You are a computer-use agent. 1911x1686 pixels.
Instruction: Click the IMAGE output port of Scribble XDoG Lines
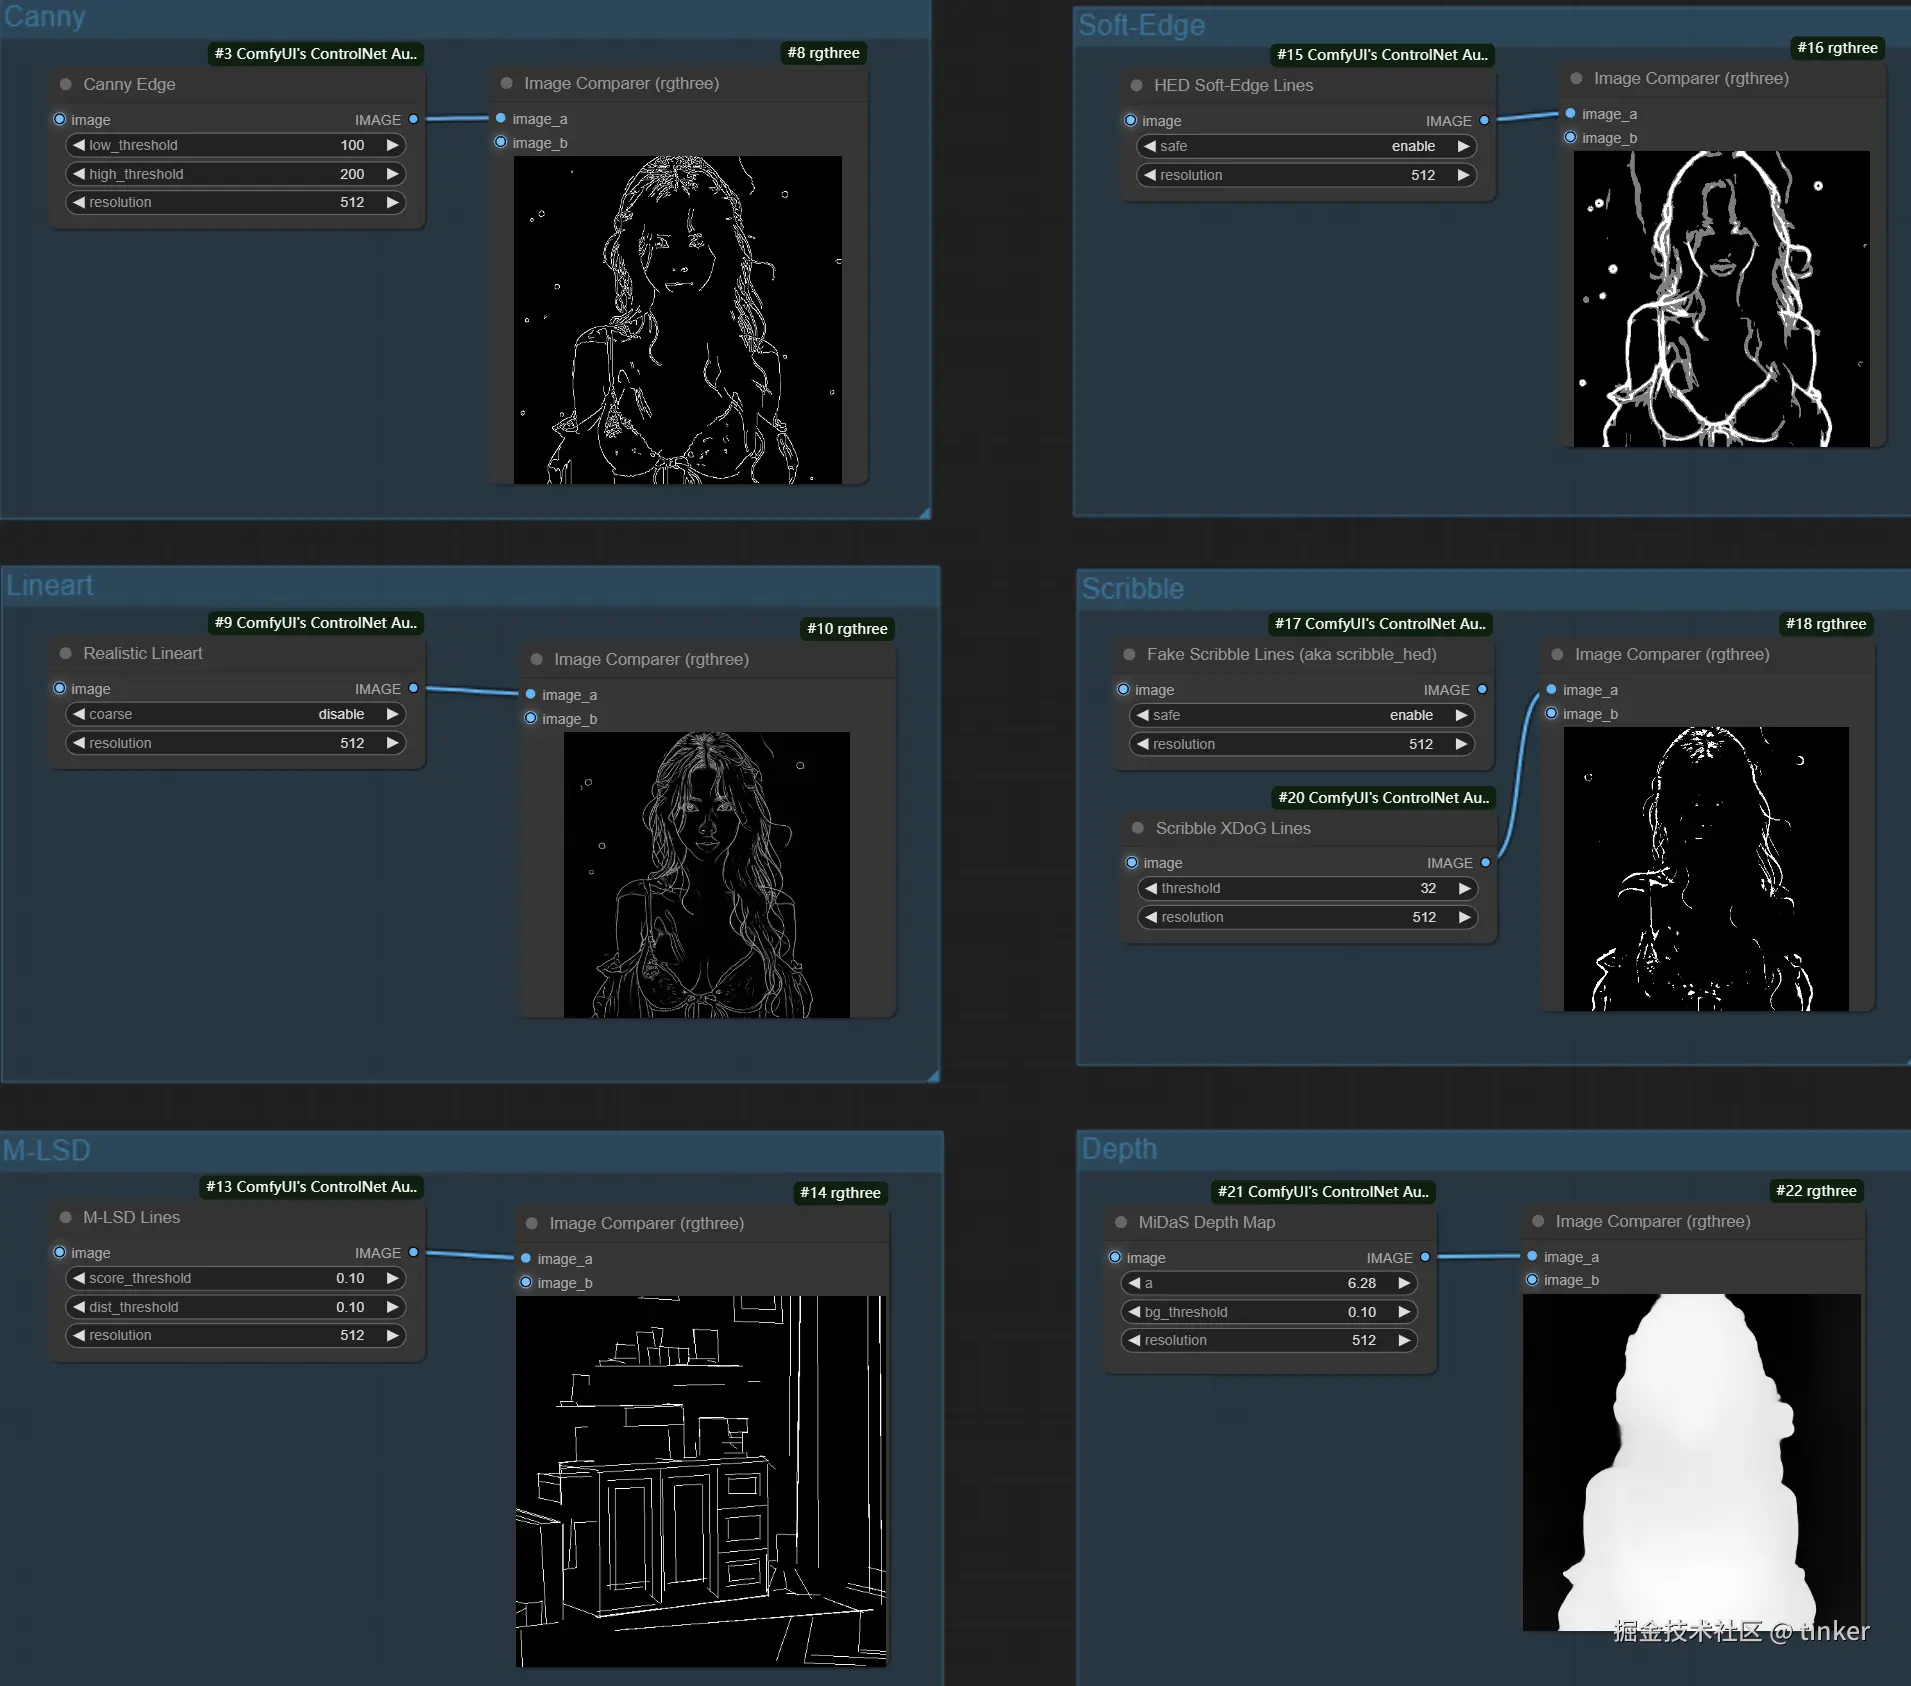1485,863
